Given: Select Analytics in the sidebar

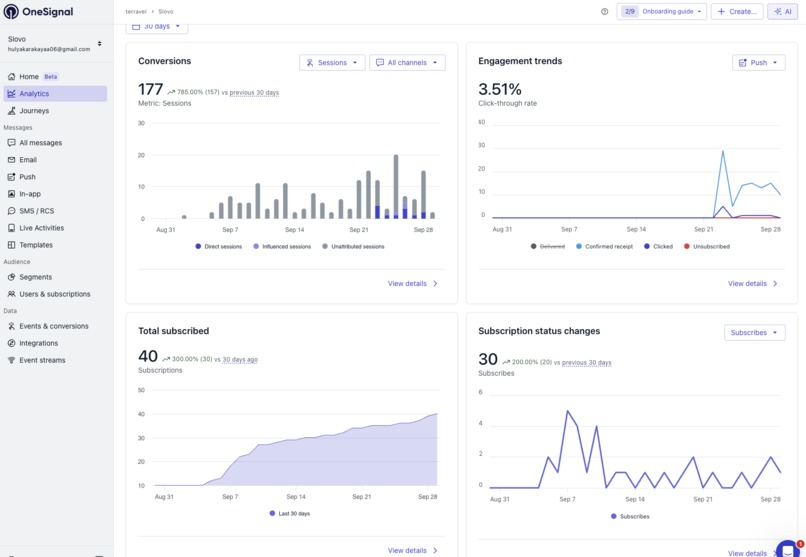Looking at the screenshot, I should (56, 94).
